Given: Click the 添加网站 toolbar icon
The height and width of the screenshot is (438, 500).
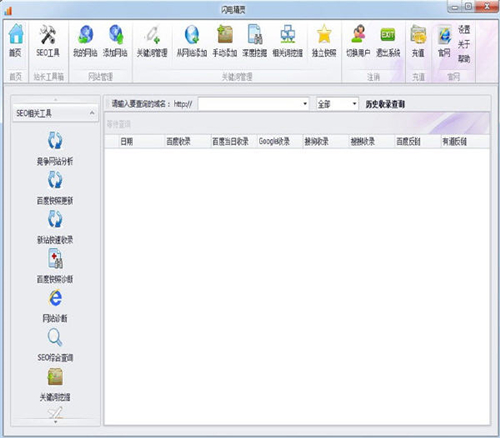Looking at the screenshot, I should [x=115, y=40].
